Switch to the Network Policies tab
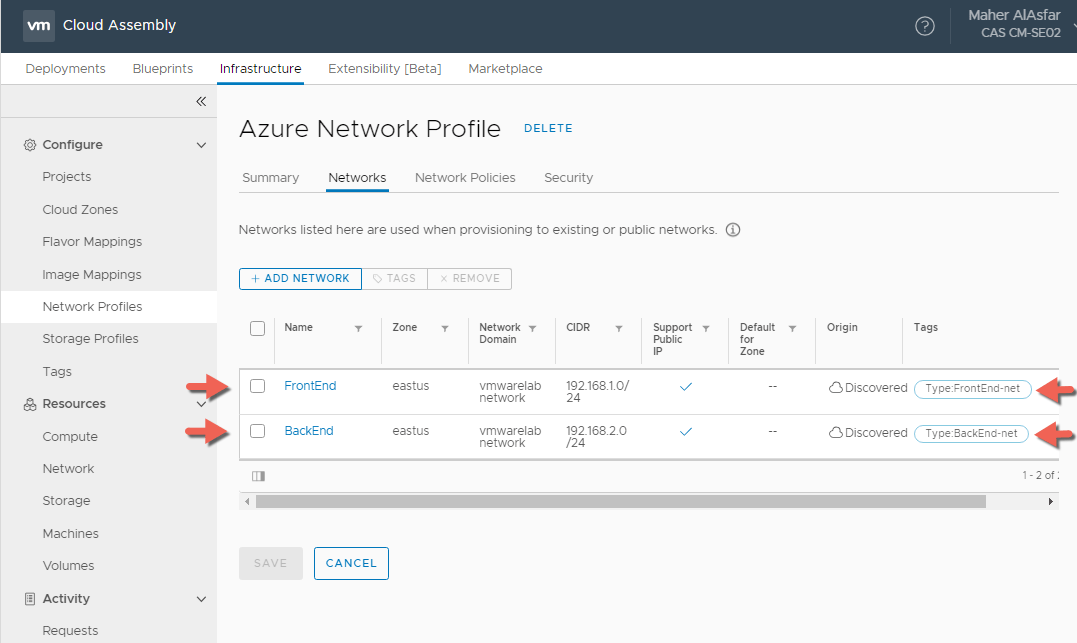This screenshot has height=643, width=1077. click(465, 178)
